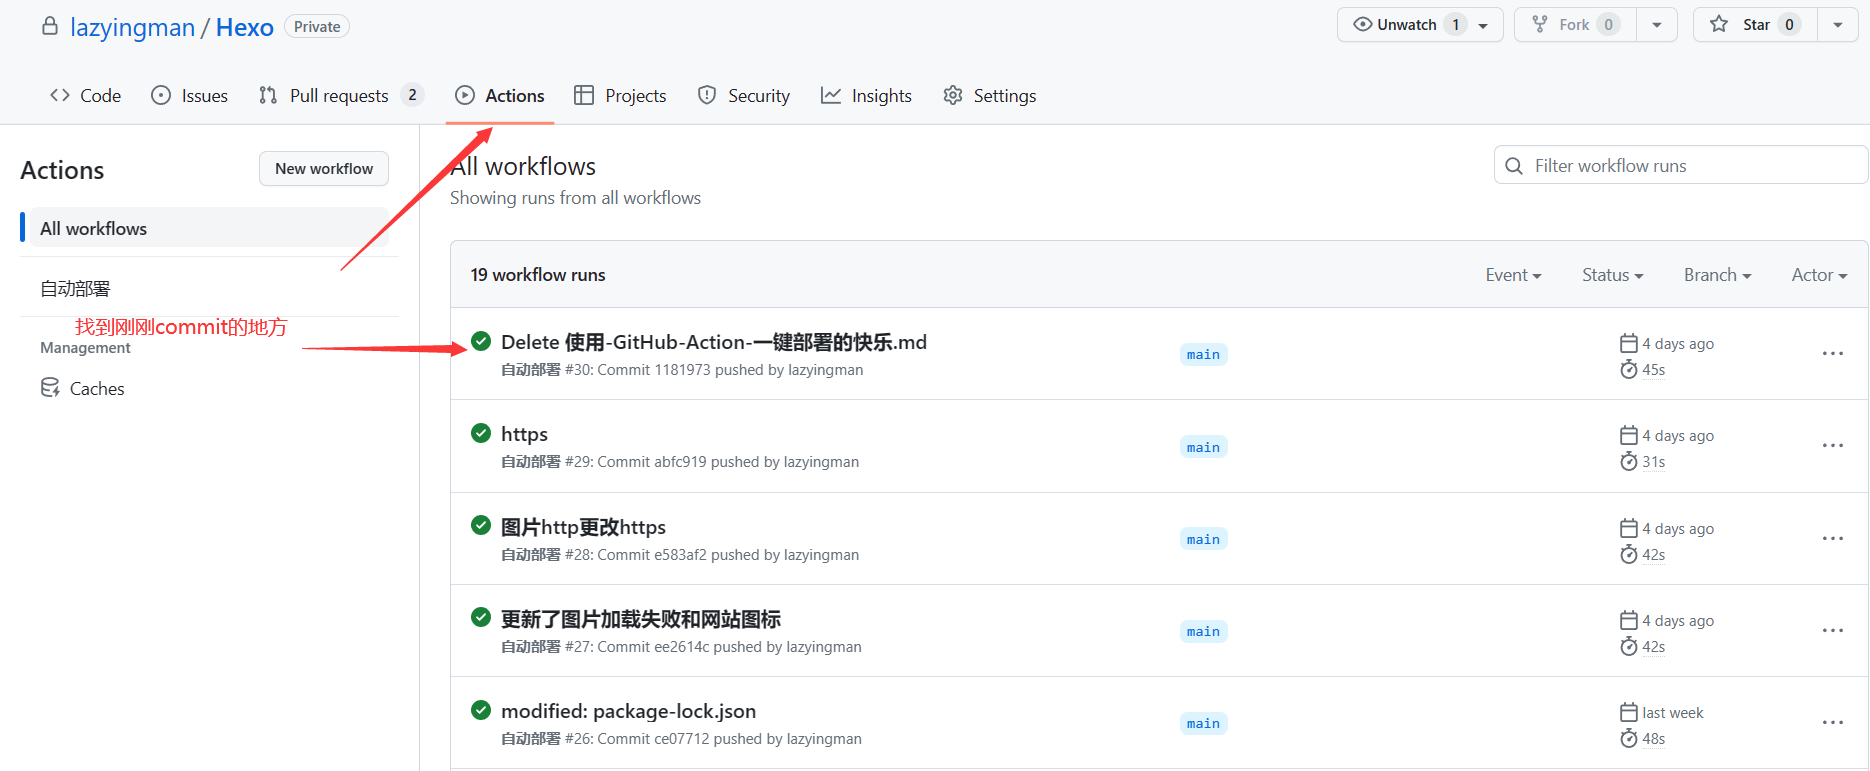The image size is (1870, 771).
Task: Open the 图片http更改https workflow run
Action: [x=583, y=527]
